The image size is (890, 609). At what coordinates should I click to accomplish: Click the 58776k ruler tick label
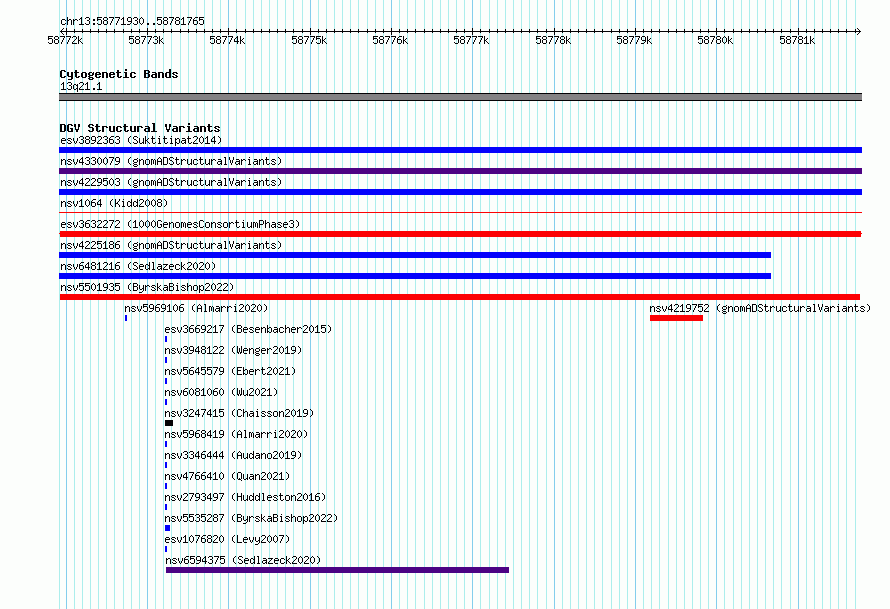pyautogui.click(x=391, y=40)
